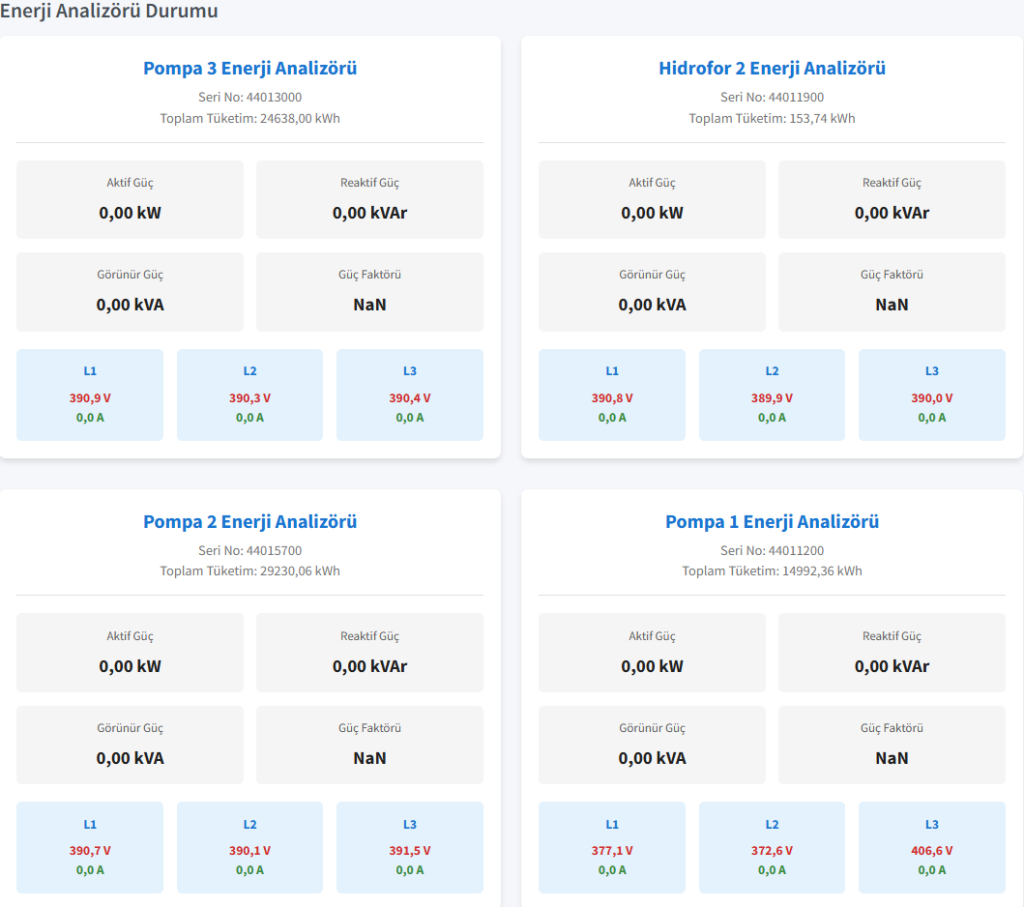Click the Pompa 3 Enerji Analizörü title

click(x=250, y=69)
